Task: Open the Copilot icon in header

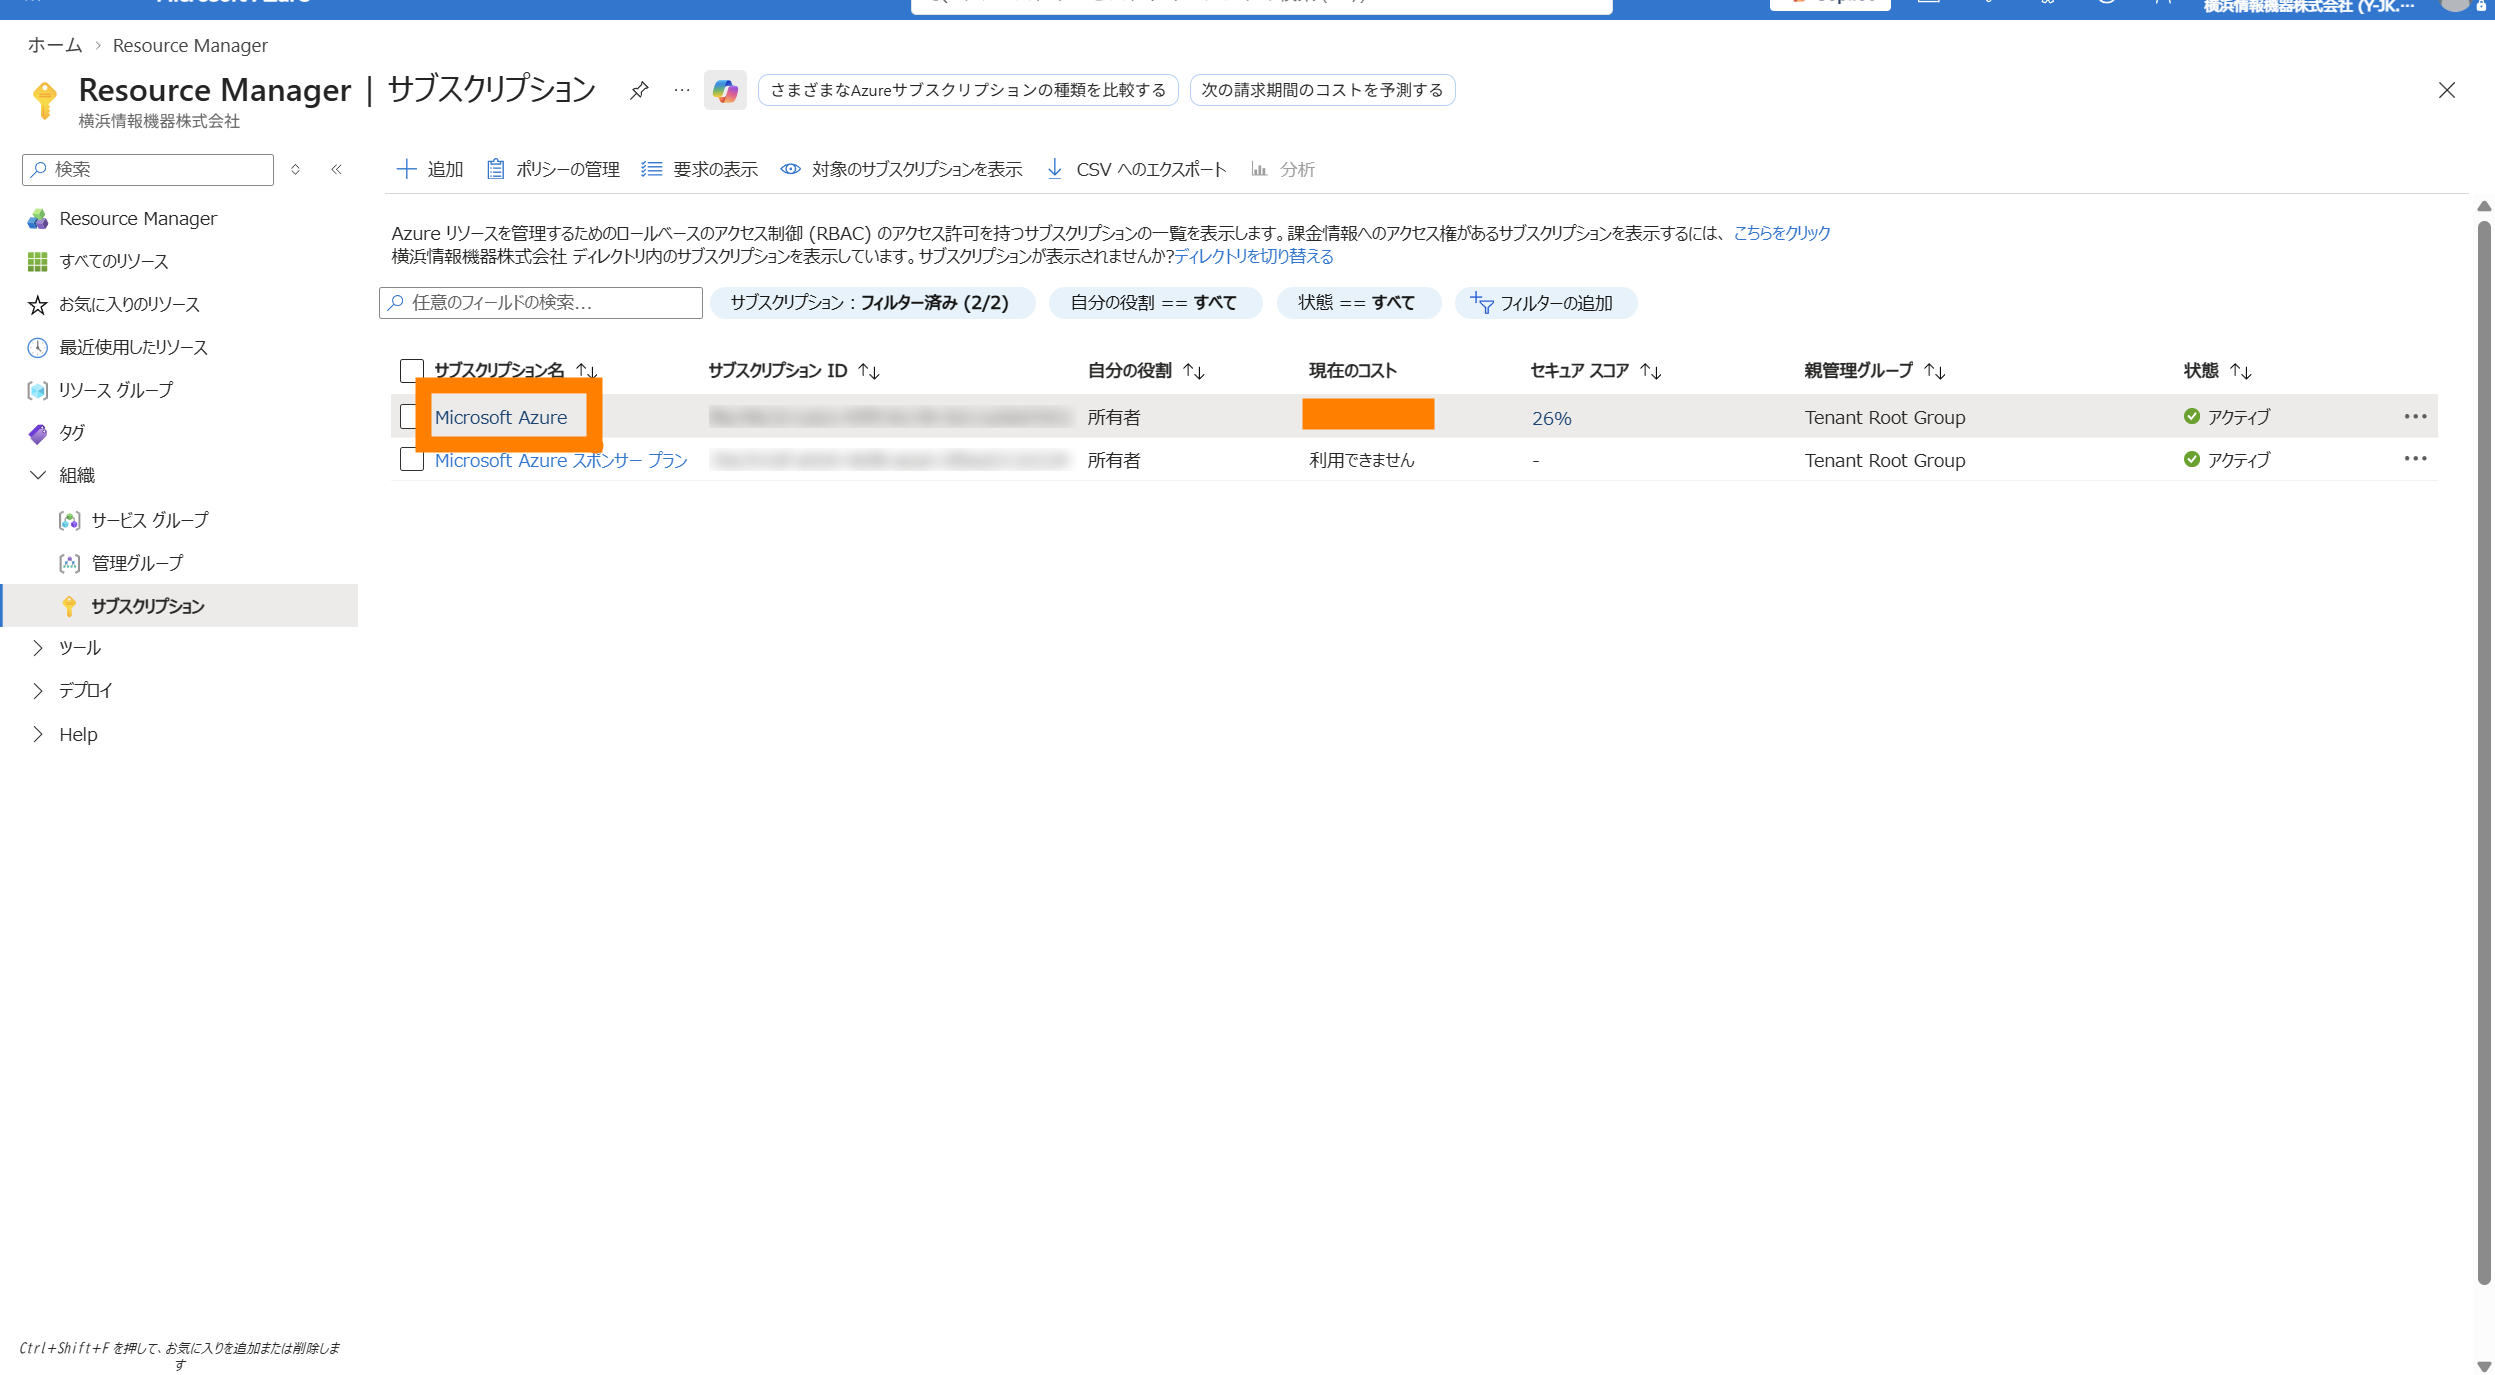Action: tap(725, 90)
